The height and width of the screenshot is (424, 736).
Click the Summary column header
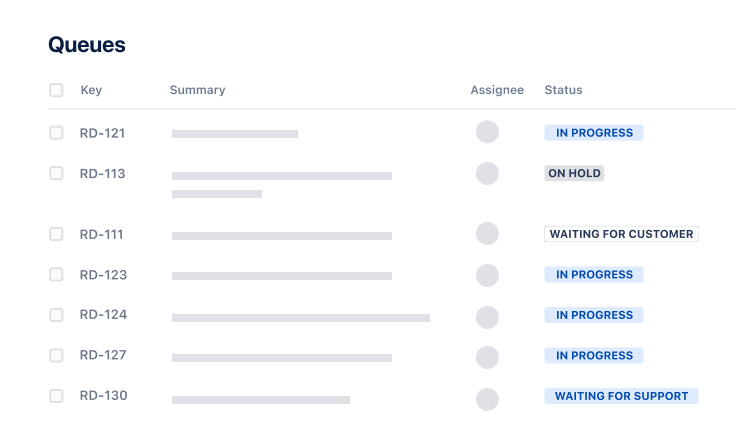(x=197, y=90)
